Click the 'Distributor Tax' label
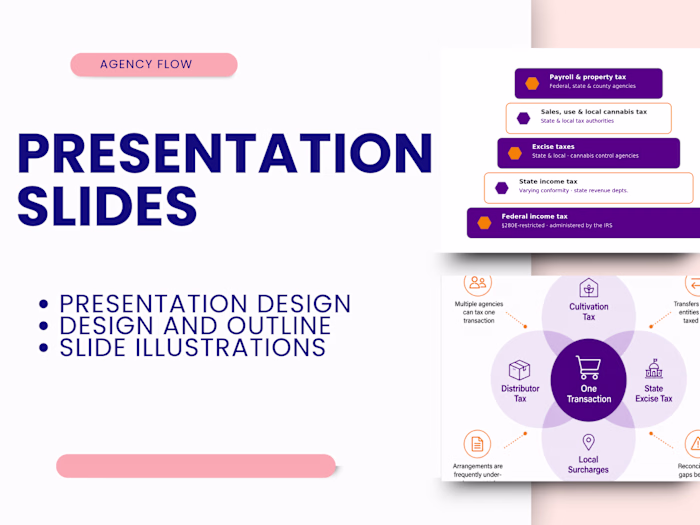Image resolution: width=700 pixels, height=525 pixels. click(520, 393)
